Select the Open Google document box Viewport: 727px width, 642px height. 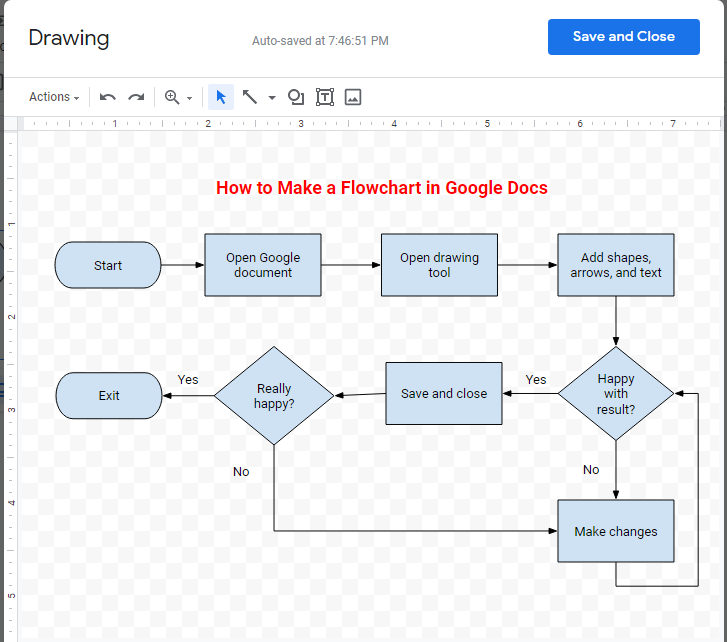pyautogui.click(x=263, y=265)
